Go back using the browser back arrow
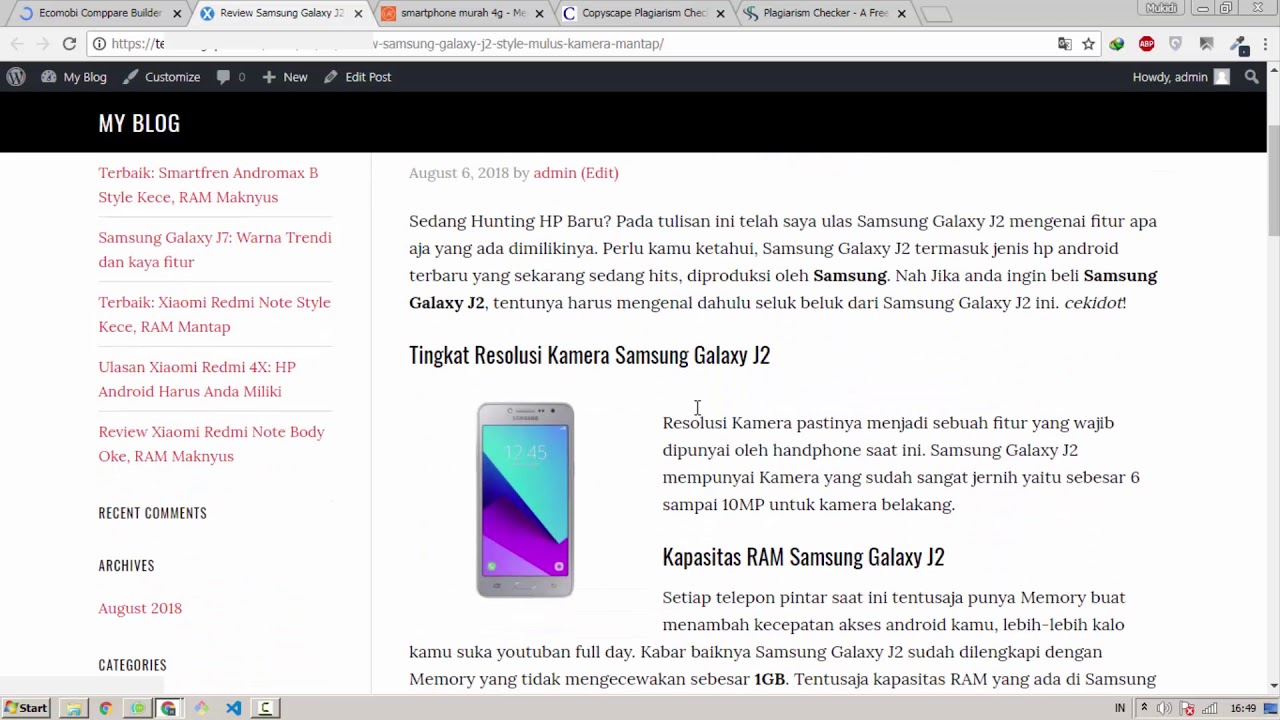This screenshot has width=1280, height=720. click(17, 44)
